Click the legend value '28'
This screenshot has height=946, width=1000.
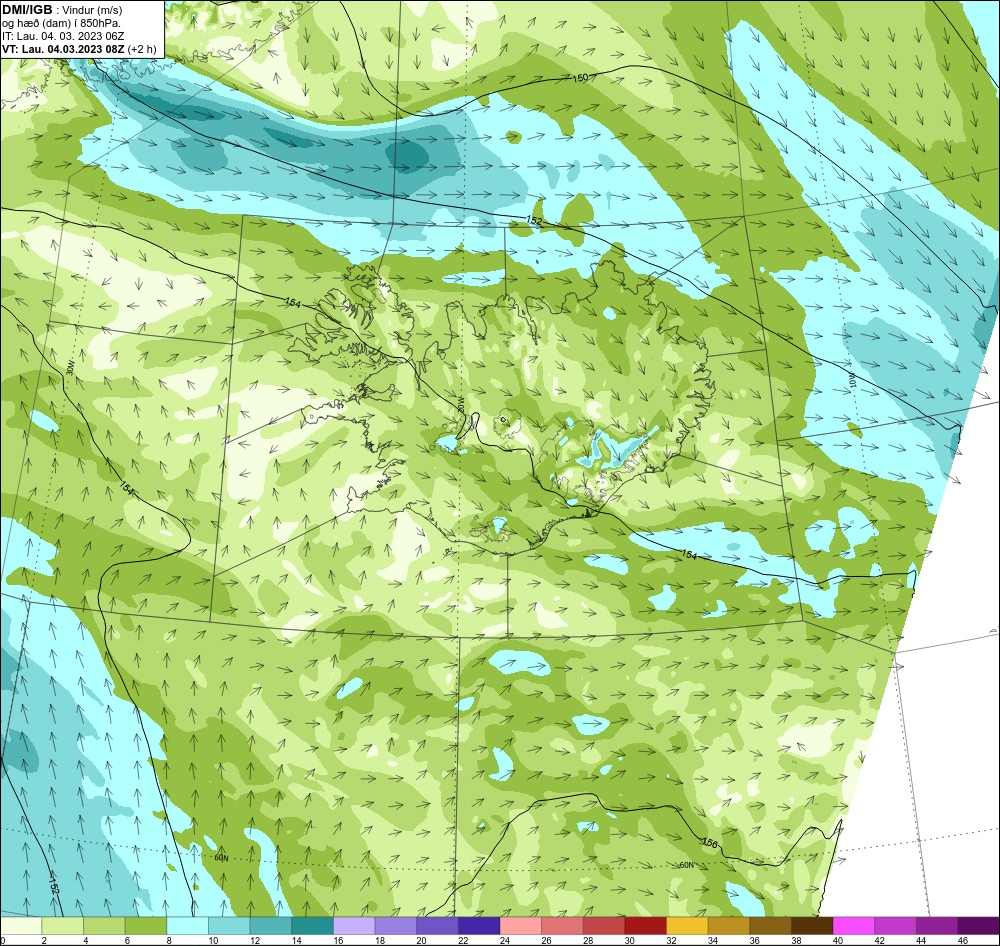pyautogui.click(x=588, y=940)
